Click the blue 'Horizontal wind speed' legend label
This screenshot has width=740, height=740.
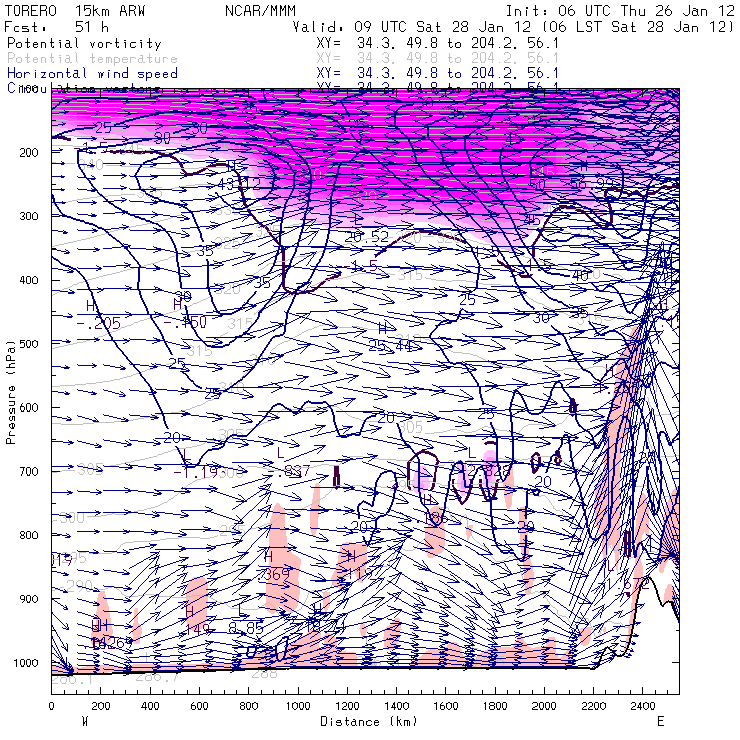coord(92,74)
